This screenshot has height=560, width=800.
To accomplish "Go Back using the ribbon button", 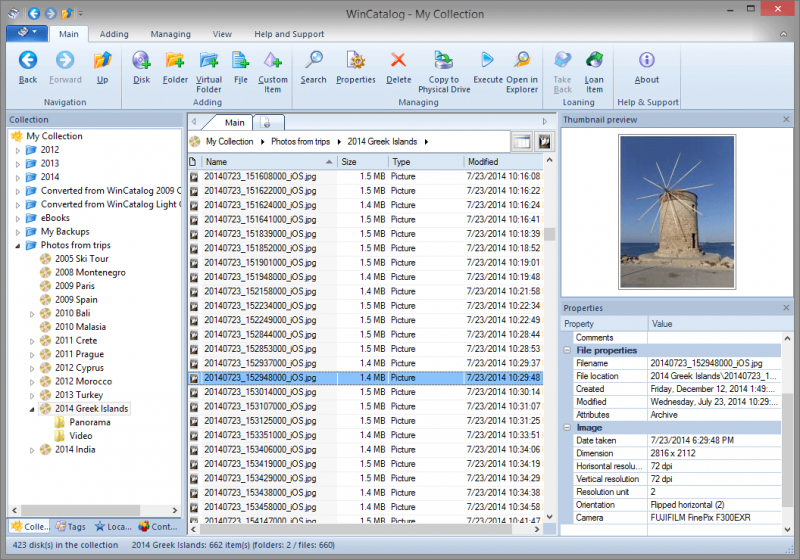I will click(x=28, y=67).
